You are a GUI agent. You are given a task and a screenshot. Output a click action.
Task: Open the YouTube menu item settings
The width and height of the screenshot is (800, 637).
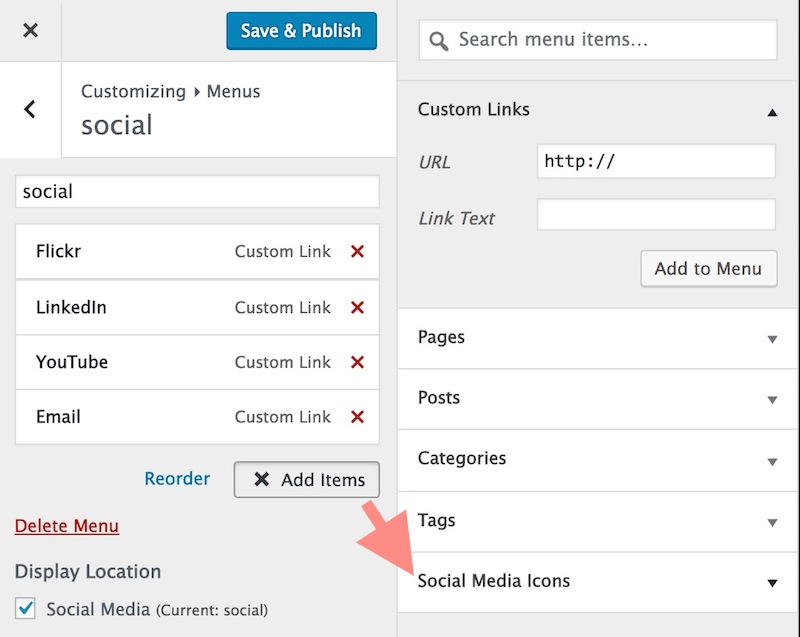point(197,362)
